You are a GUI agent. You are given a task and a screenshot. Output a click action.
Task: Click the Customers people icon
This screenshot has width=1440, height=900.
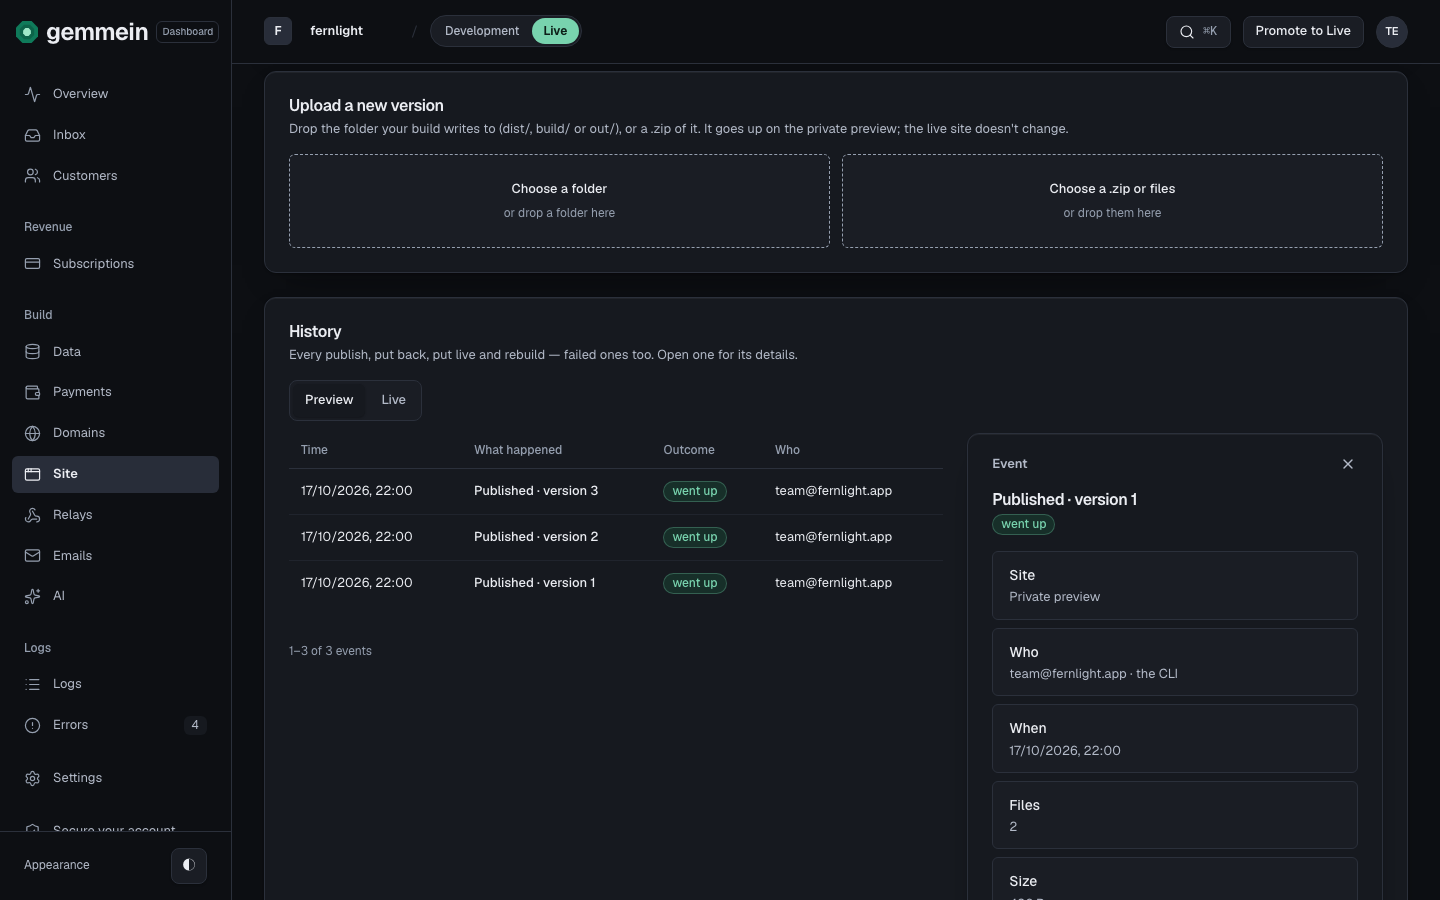[33, 176]
